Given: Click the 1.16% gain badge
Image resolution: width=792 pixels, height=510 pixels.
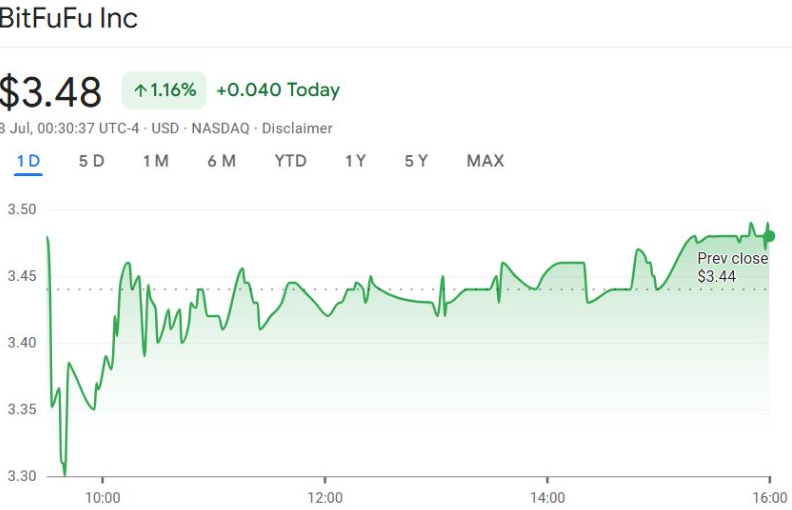Looking at the screenshot, I should coord(165,91).
